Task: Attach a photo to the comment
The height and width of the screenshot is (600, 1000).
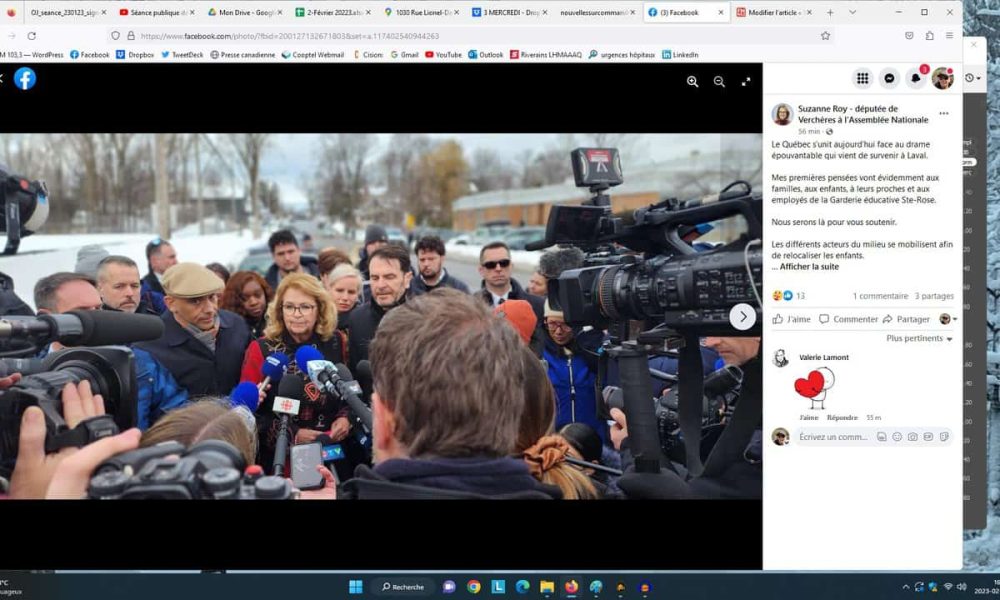Action: [911, 437]
